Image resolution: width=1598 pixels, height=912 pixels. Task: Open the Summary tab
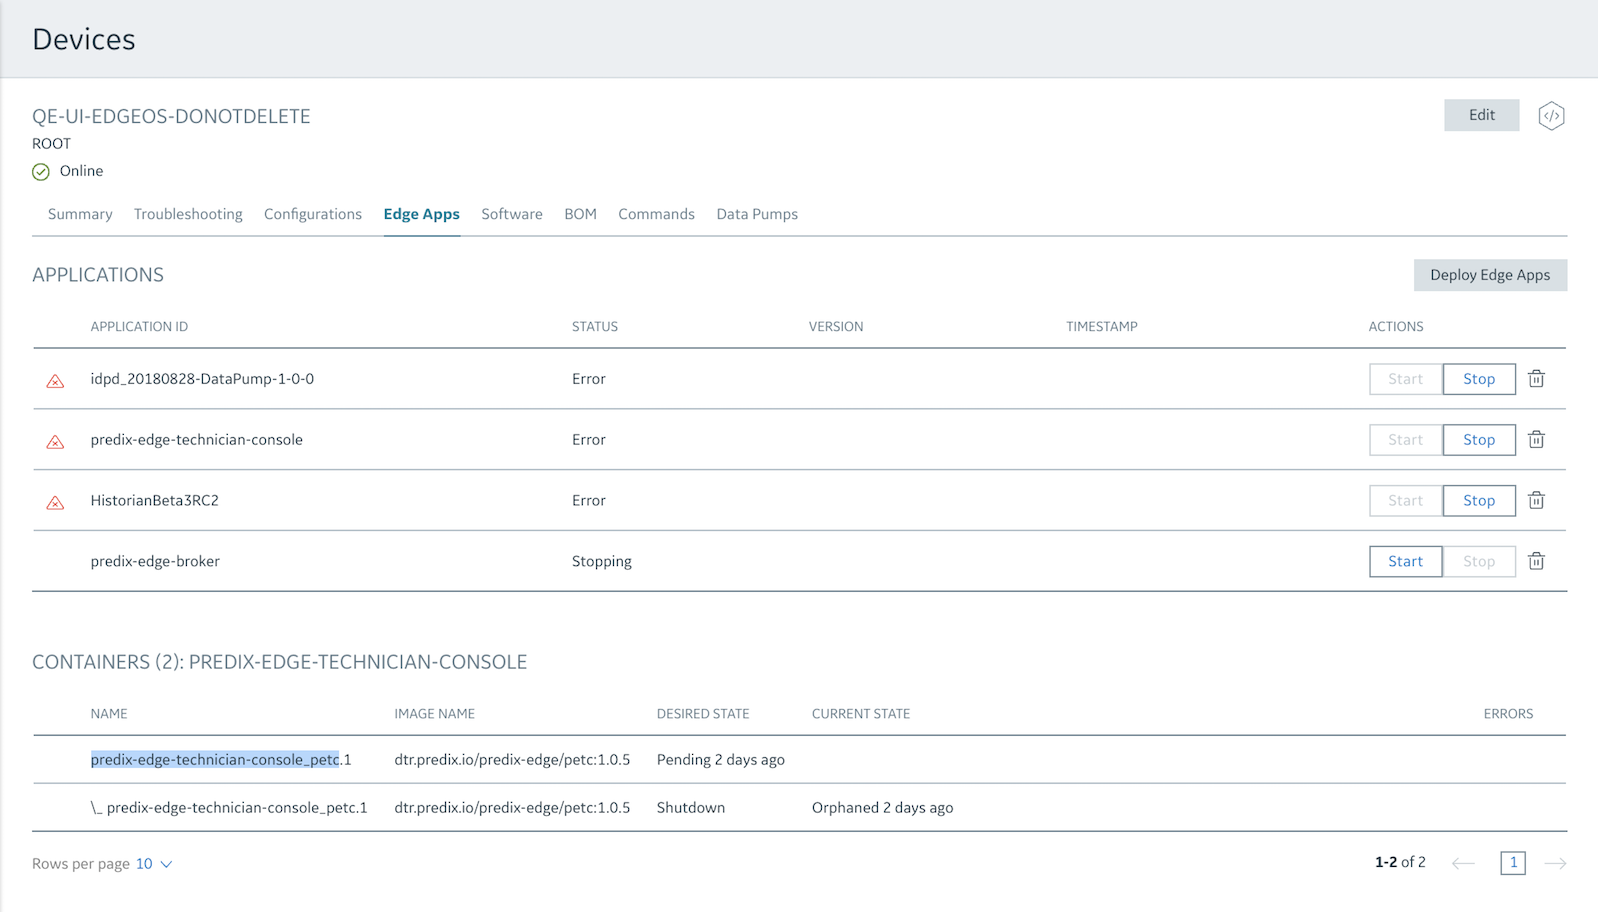pyautogui.click(x=80, y=214)
